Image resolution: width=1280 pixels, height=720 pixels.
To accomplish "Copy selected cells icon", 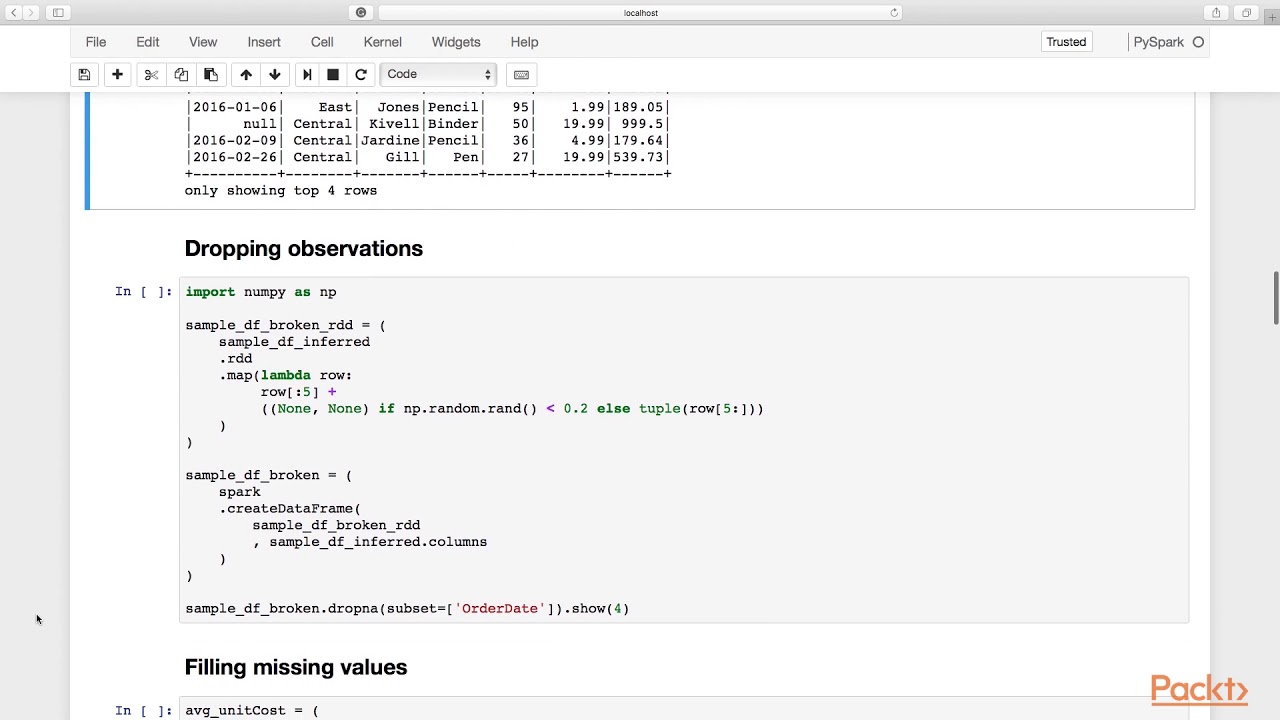I will click(181, 74).
